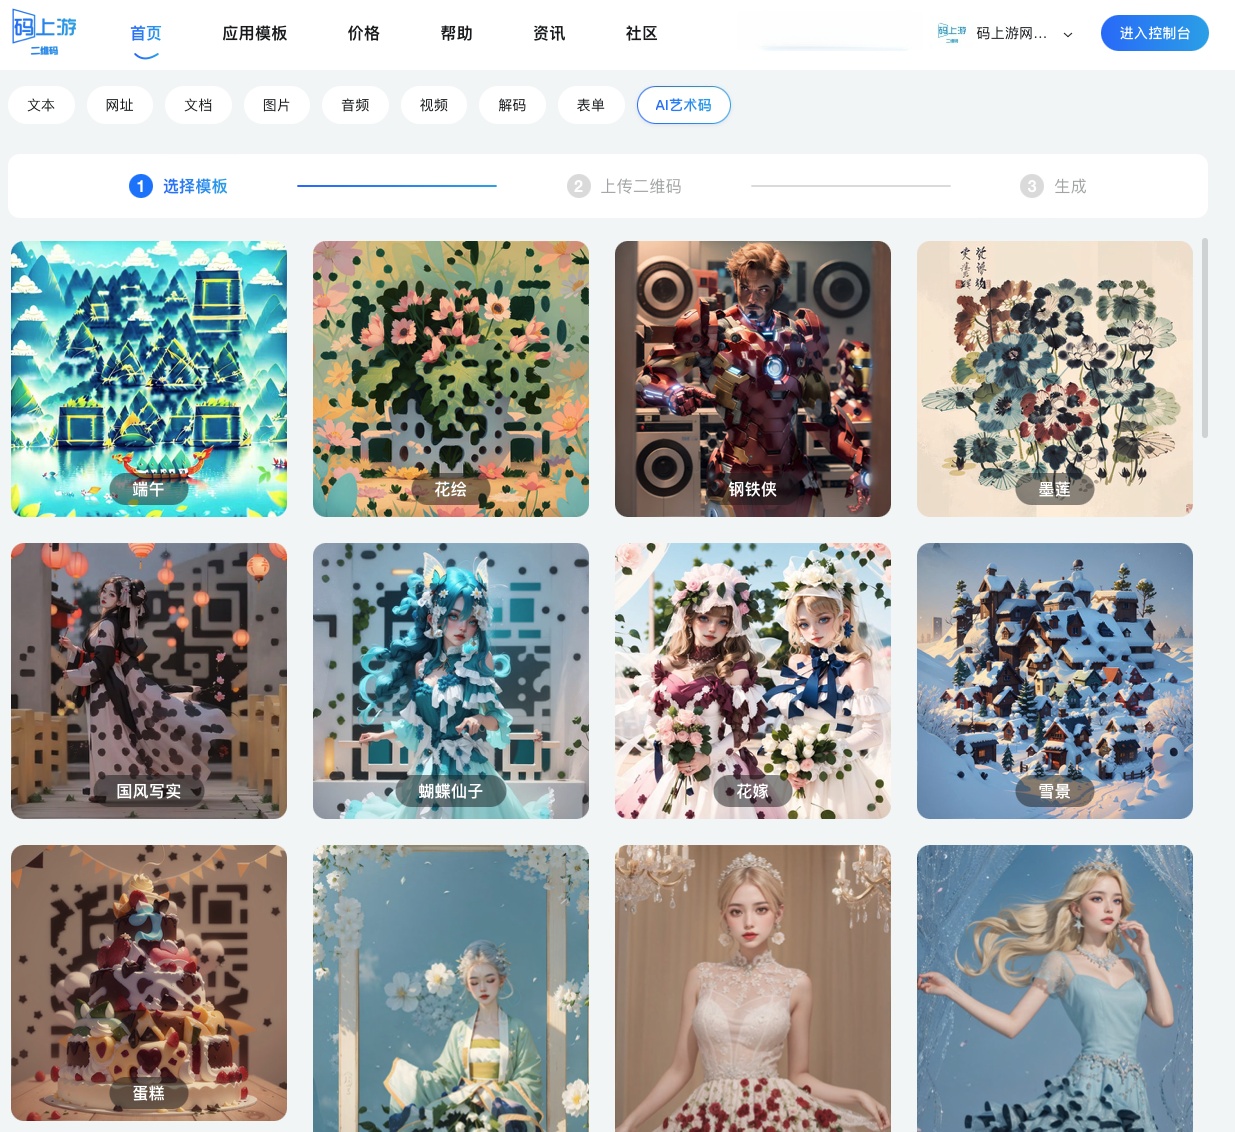Choose the girl with green hanfu template
The image size is (1235, 1132).
pyautogui.click(x=451, y=988)
